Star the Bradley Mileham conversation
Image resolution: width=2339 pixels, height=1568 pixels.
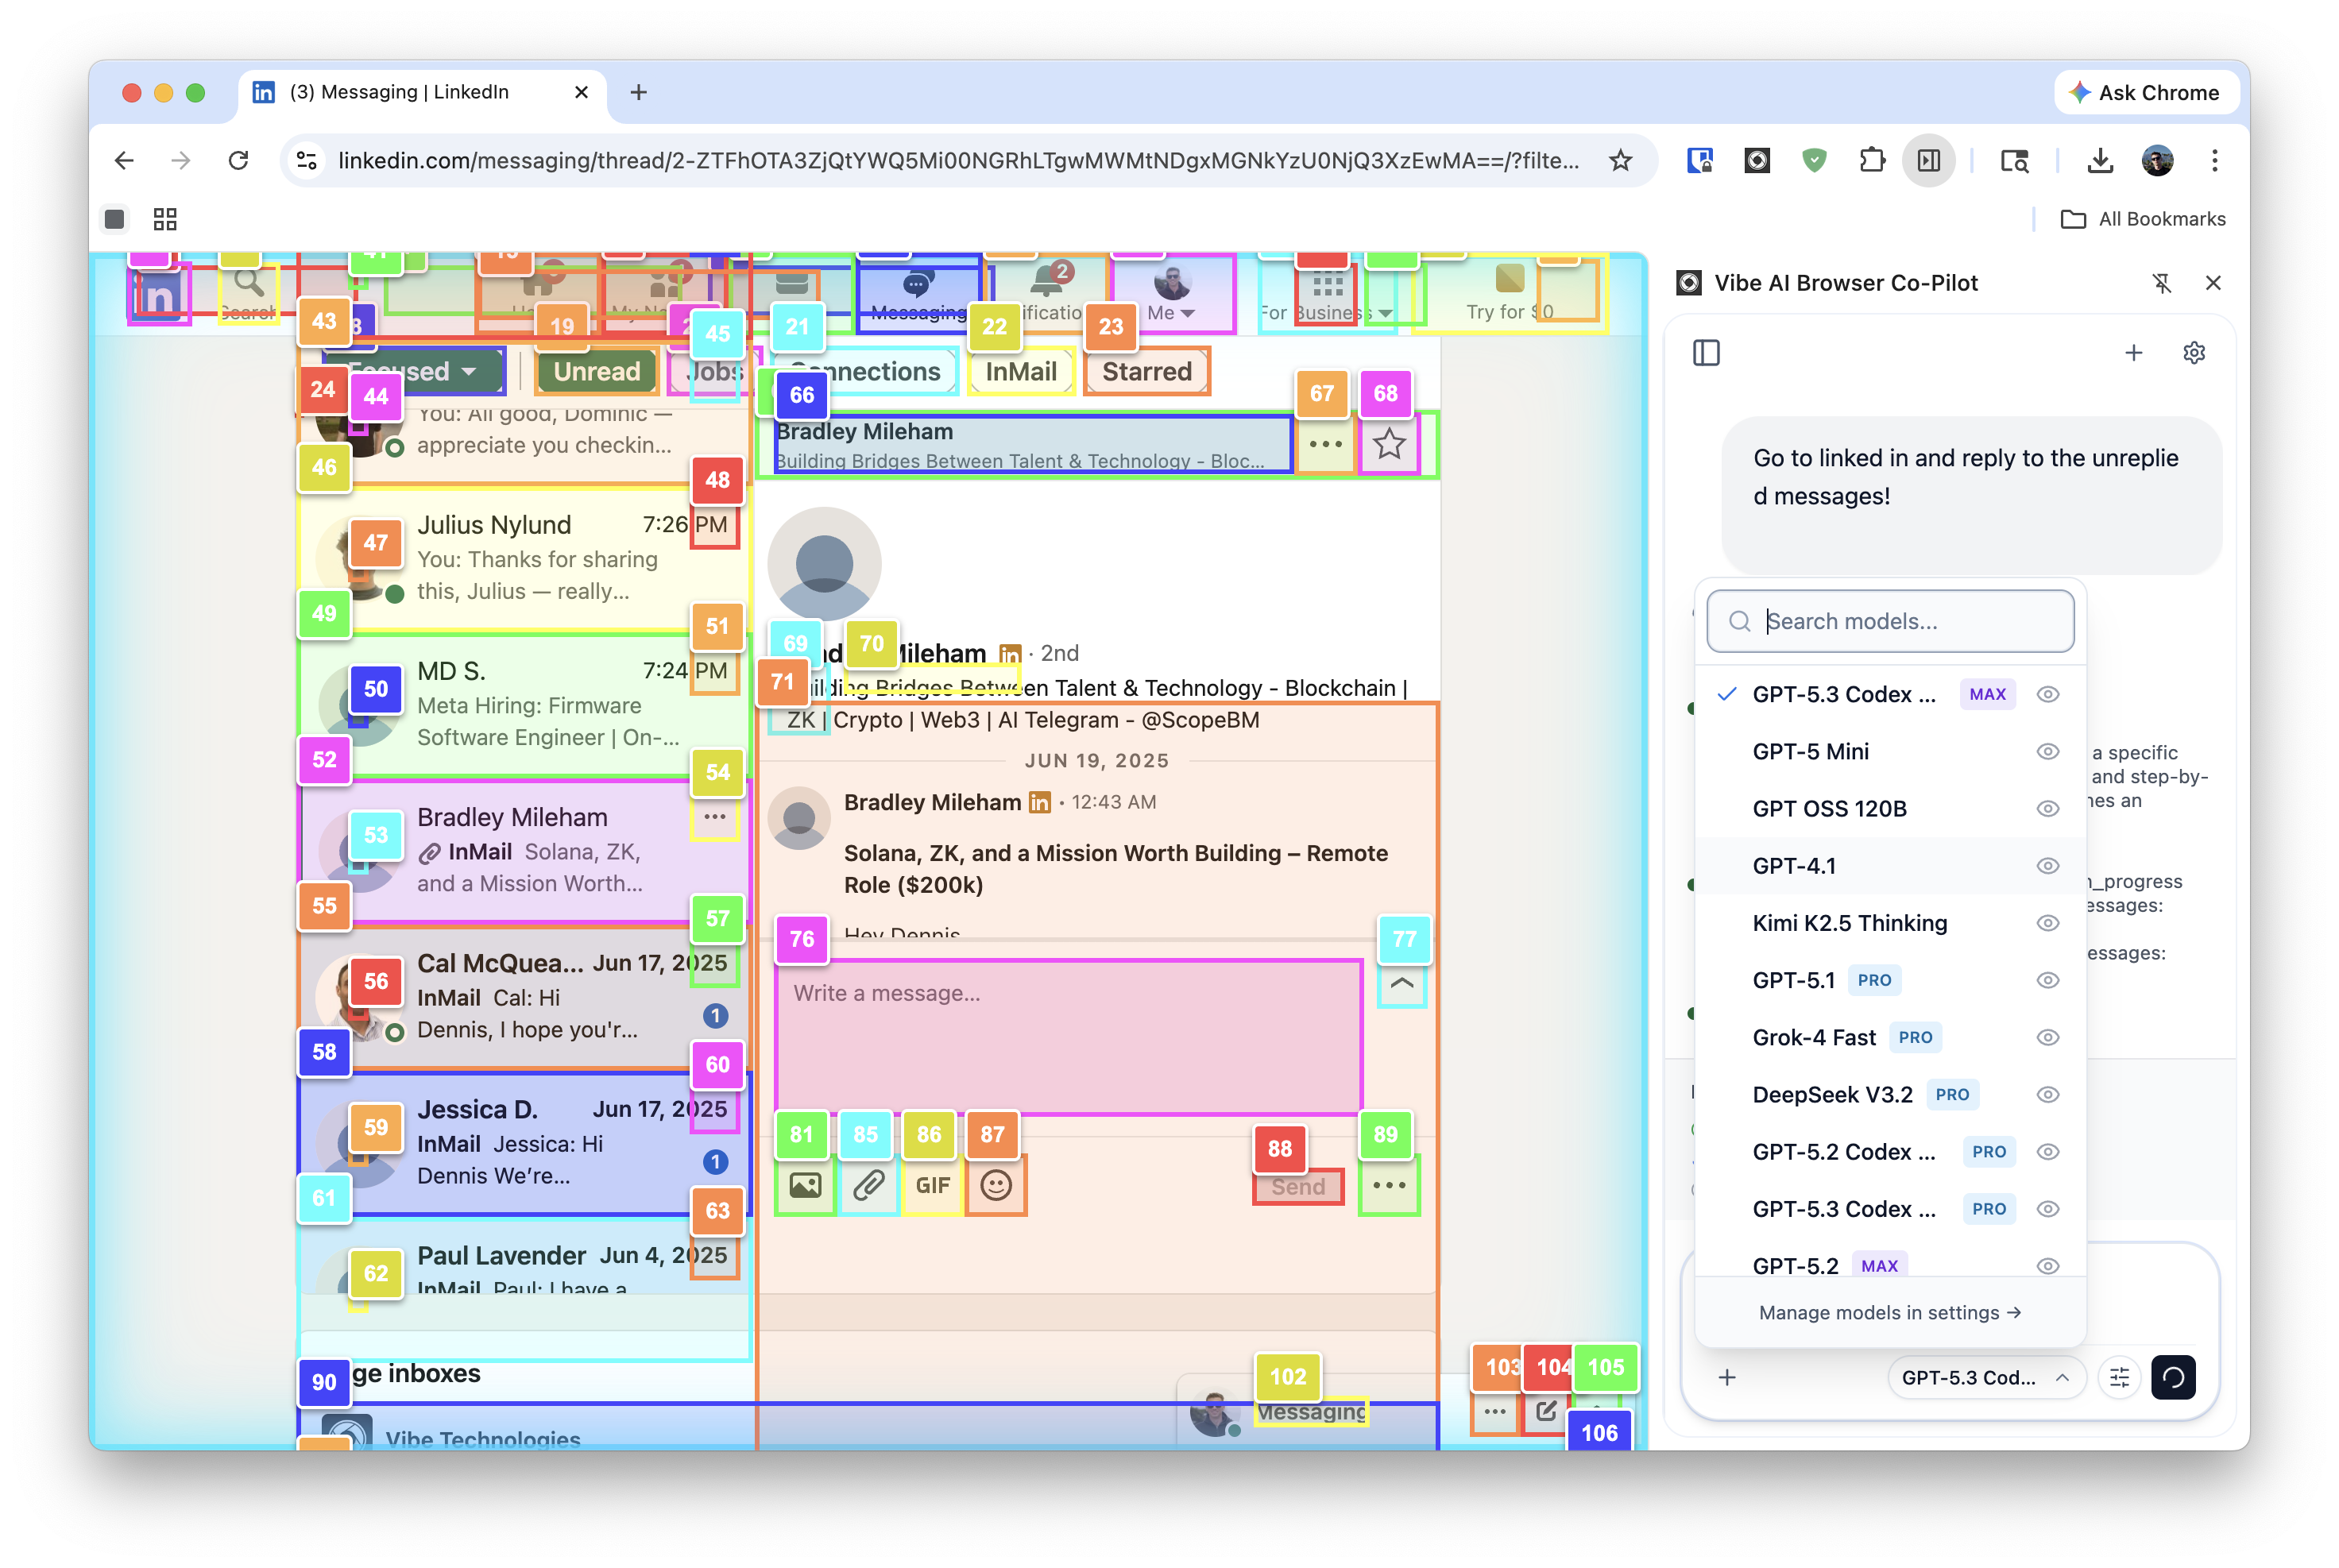1389,444
